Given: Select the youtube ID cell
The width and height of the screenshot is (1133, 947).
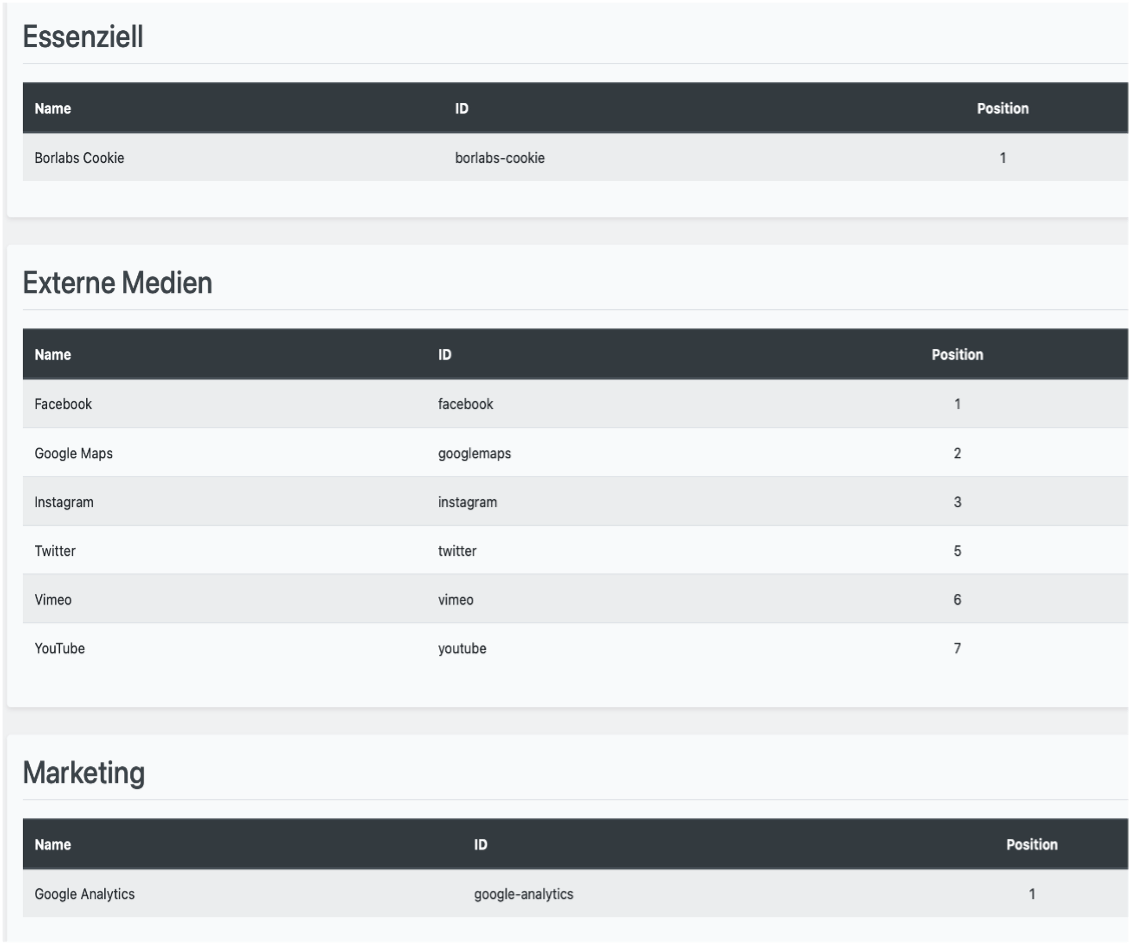Looking at the screenshot, I should pos(462,649).
